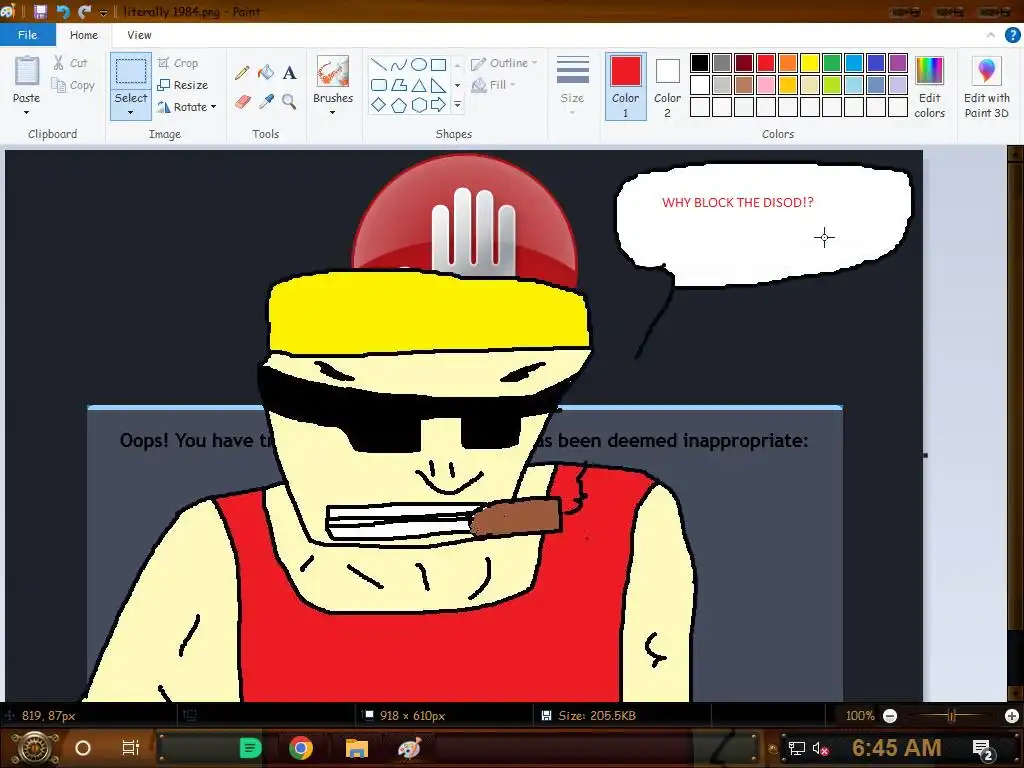Select the Pencil tool
Image resolution: width=1024 pixels, height=768 pixels.
tap(242, 72)
